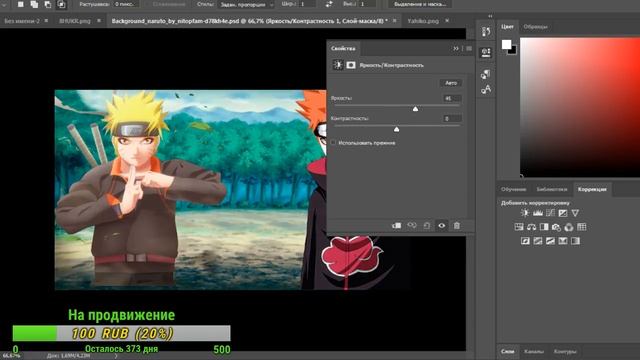The height and width of the screenshot is (360, 640).
Task: Click the Шир. width input field
Action: (307, 4)
